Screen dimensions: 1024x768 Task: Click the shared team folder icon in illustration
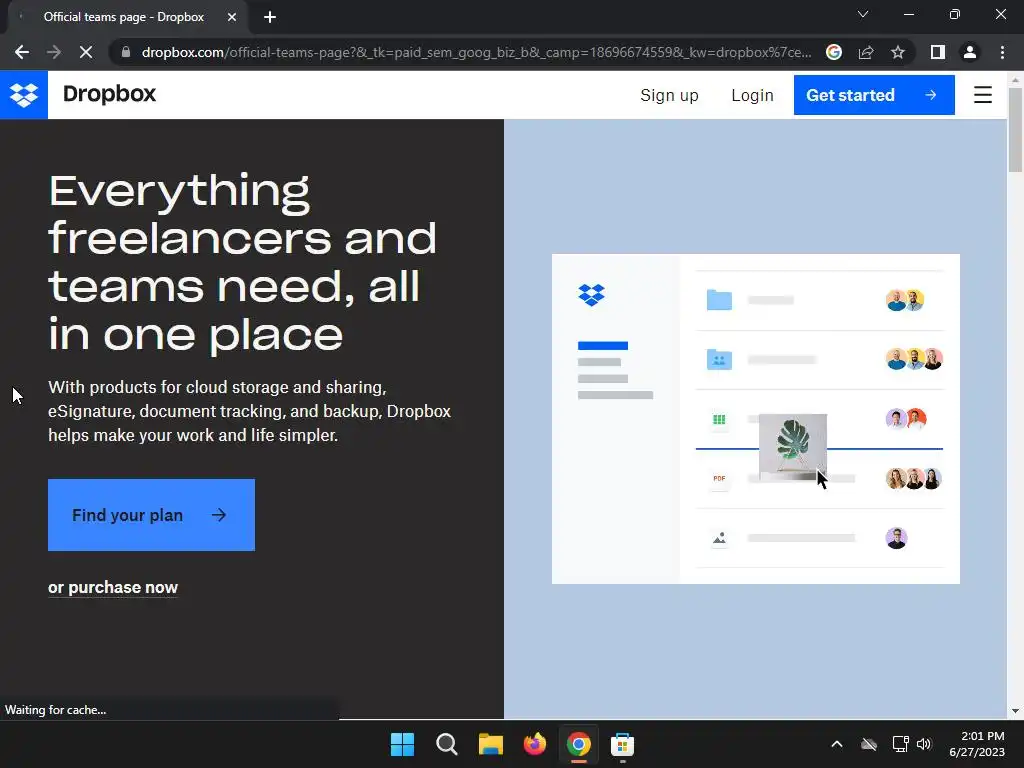719,359
